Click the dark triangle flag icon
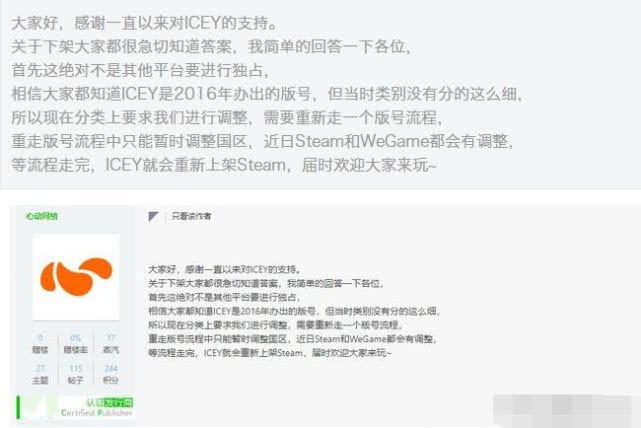 tap(153, 216)
